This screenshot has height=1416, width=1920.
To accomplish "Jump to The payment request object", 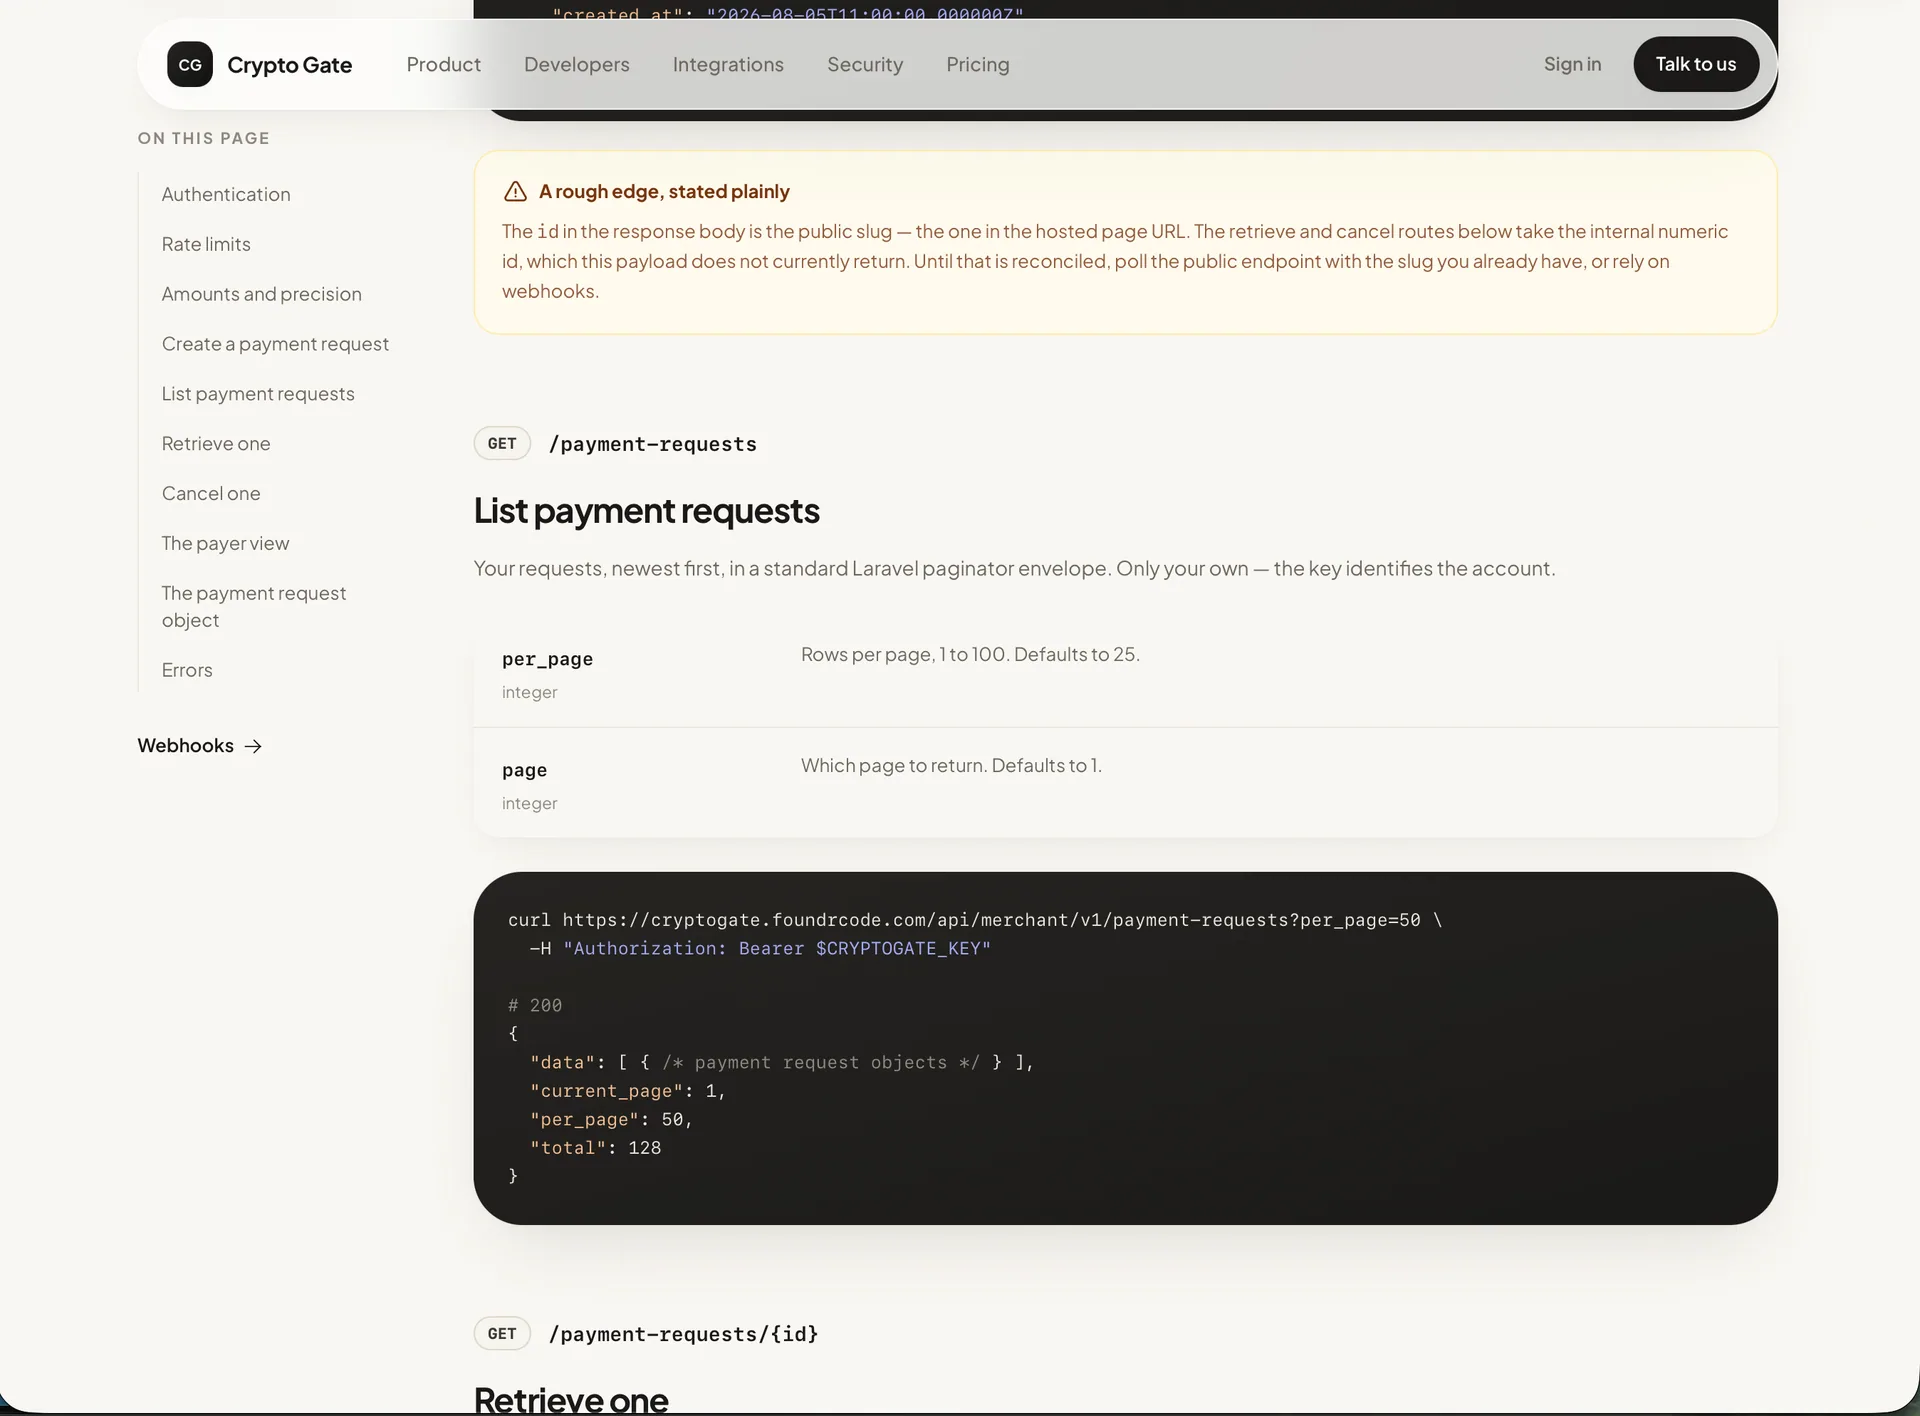I will 254,606.
